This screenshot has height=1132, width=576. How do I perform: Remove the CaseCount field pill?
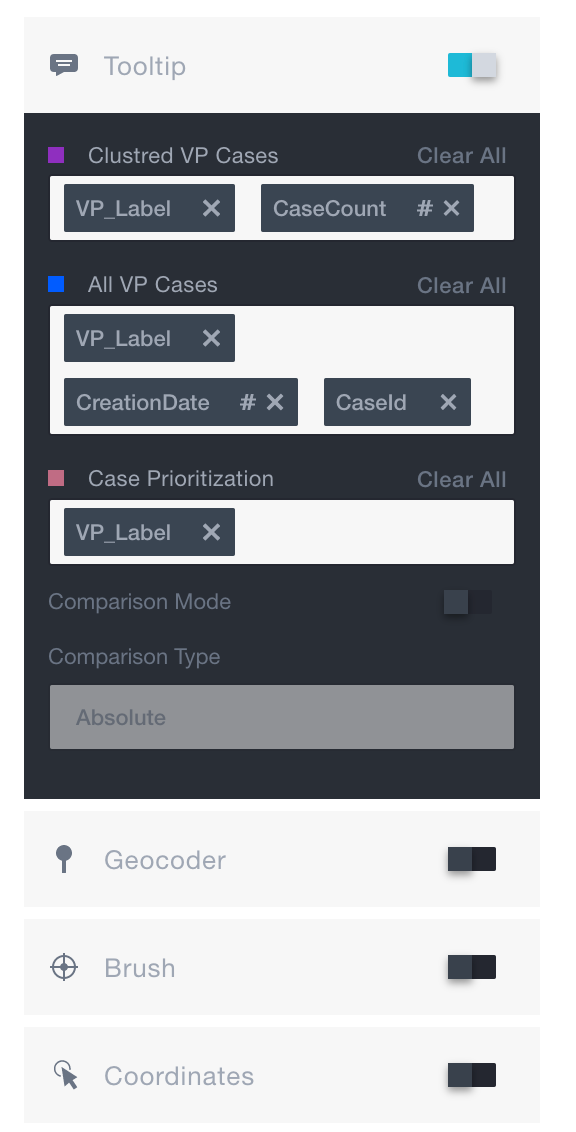[450, 208]
